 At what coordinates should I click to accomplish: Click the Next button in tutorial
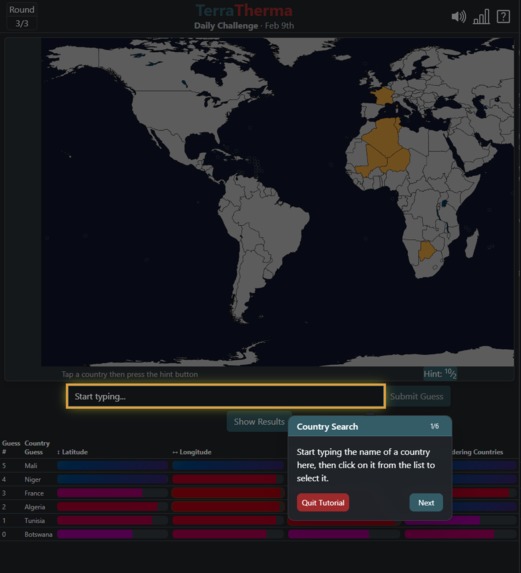[x=426, y=502]
